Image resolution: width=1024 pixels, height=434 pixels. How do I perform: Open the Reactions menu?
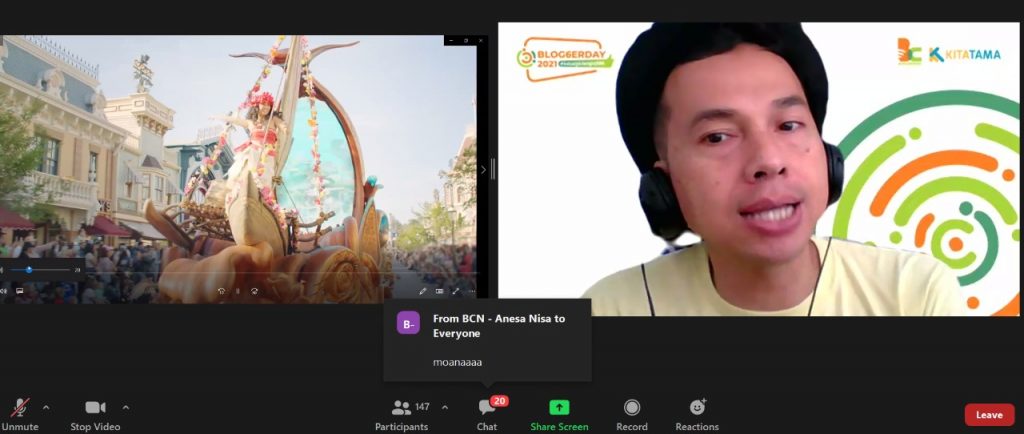click(697, 414)
